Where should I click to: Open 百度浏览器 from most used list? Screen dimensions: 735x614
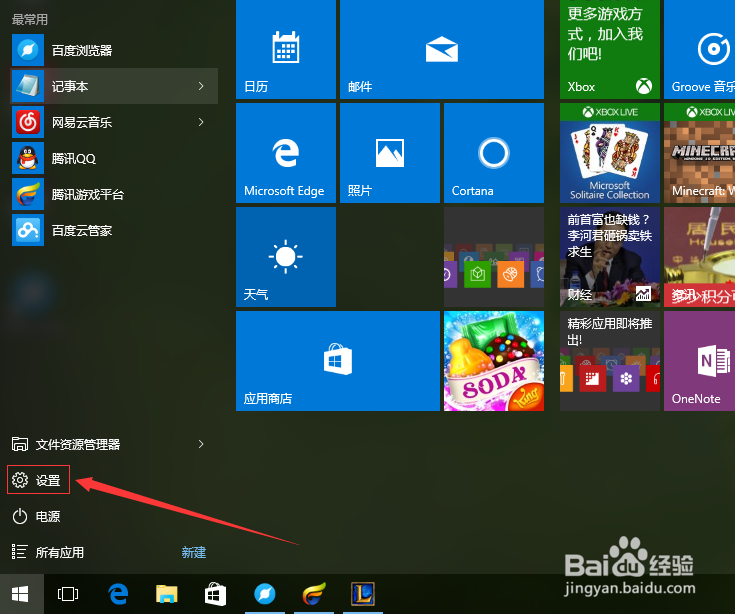coord(114,50)
